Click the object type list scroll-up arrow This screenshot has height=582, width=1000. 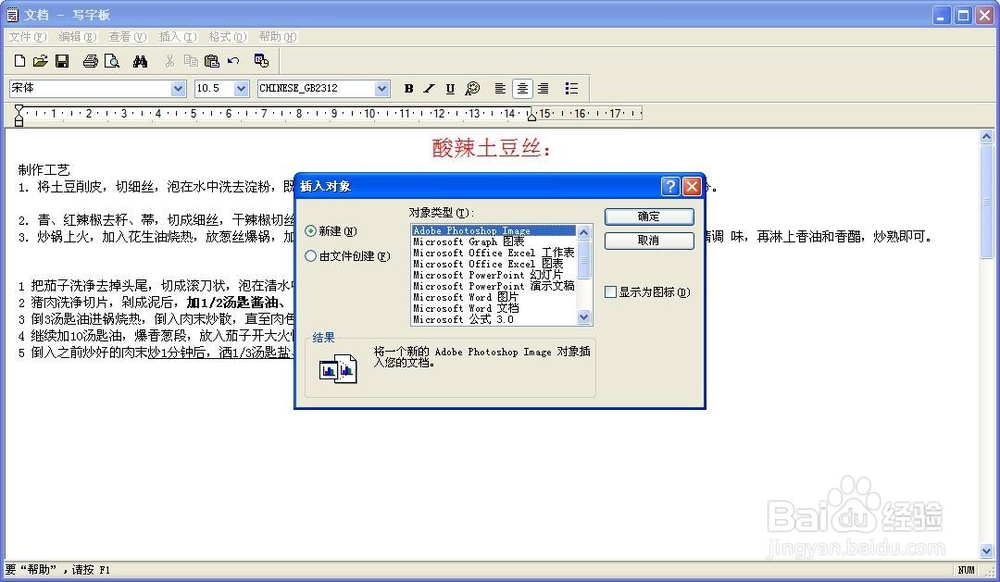(x=584, y=232)
